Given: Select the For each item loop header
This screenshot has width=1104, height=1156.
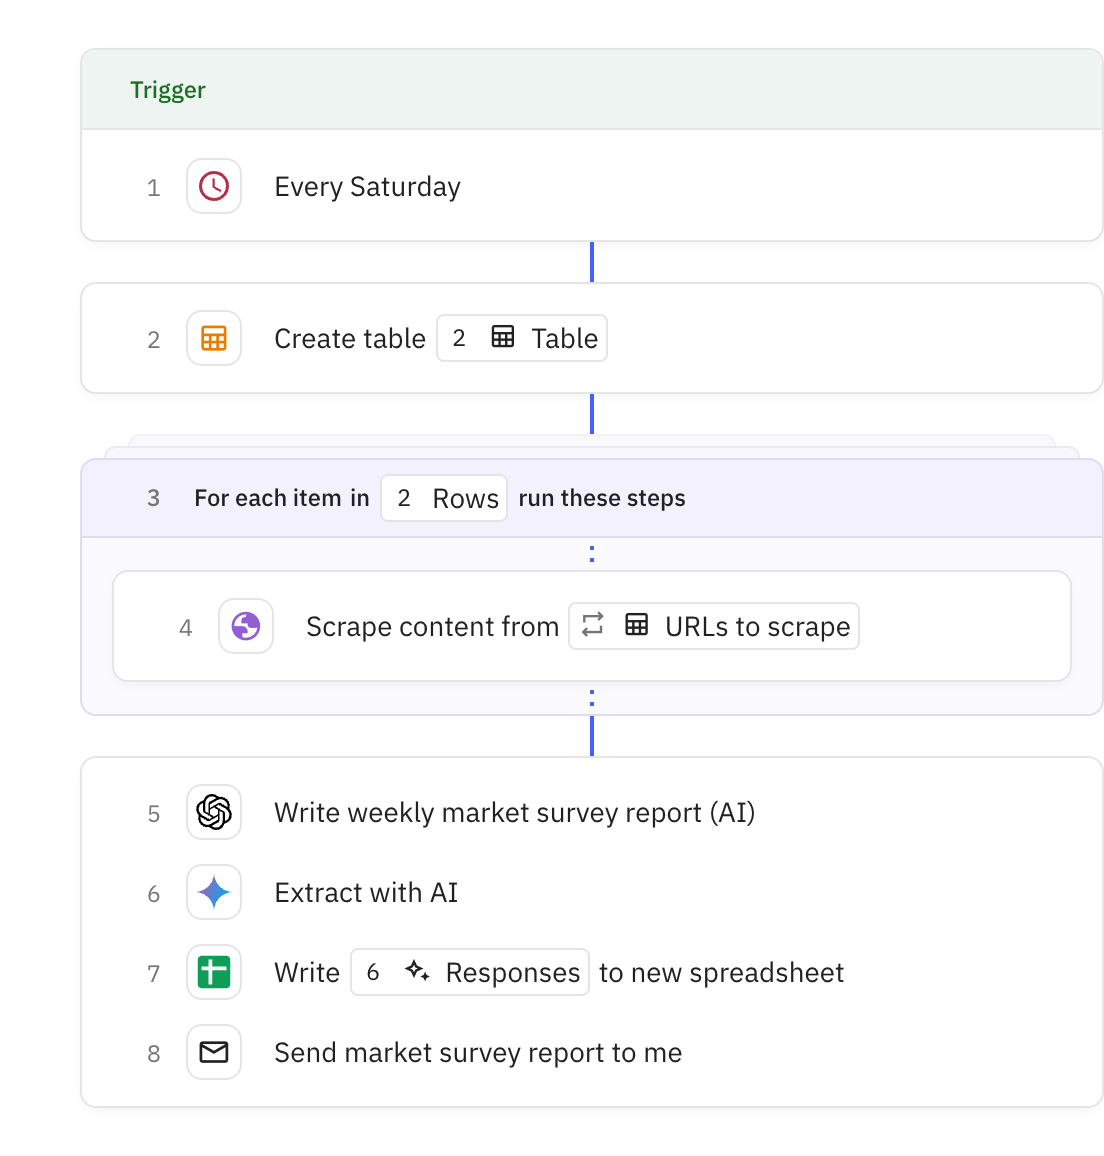Looking at the screenshot, I should click(439, 497).
